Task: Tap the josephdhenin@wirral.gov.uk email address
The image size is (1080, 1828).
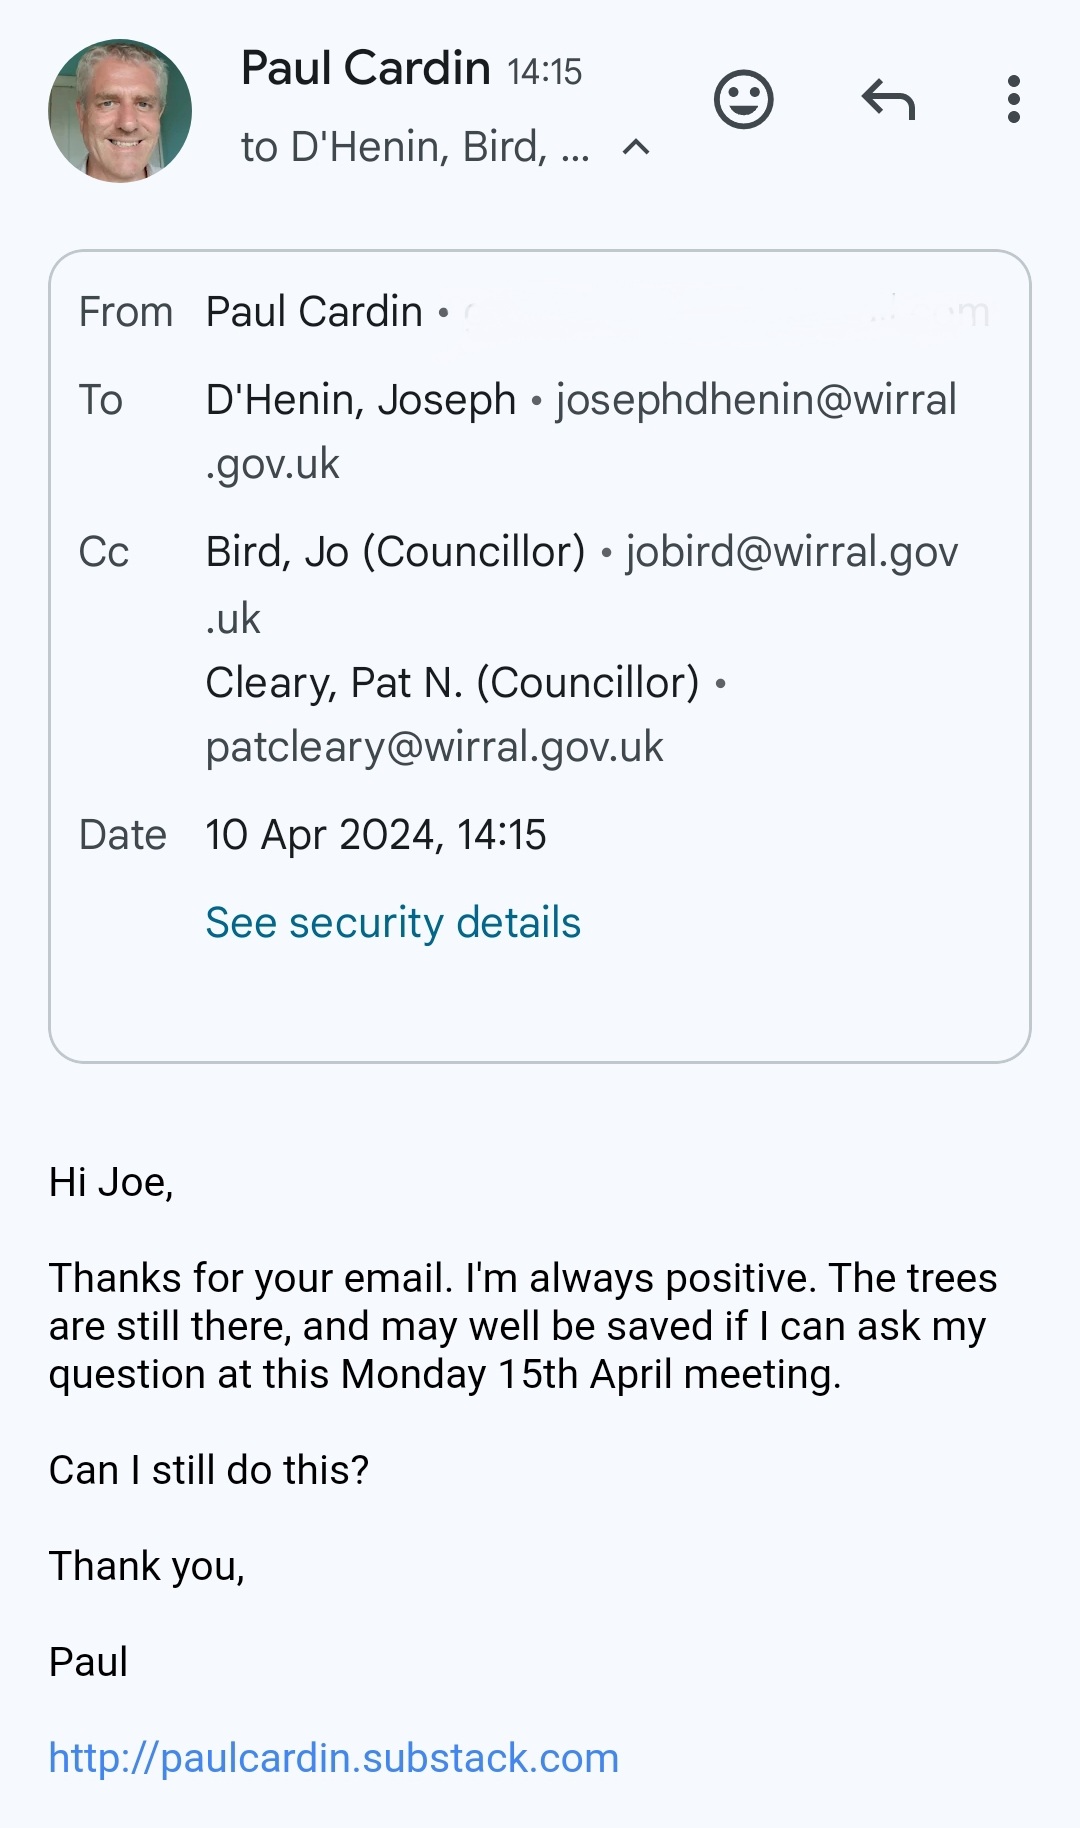Action: coord(756,400)
